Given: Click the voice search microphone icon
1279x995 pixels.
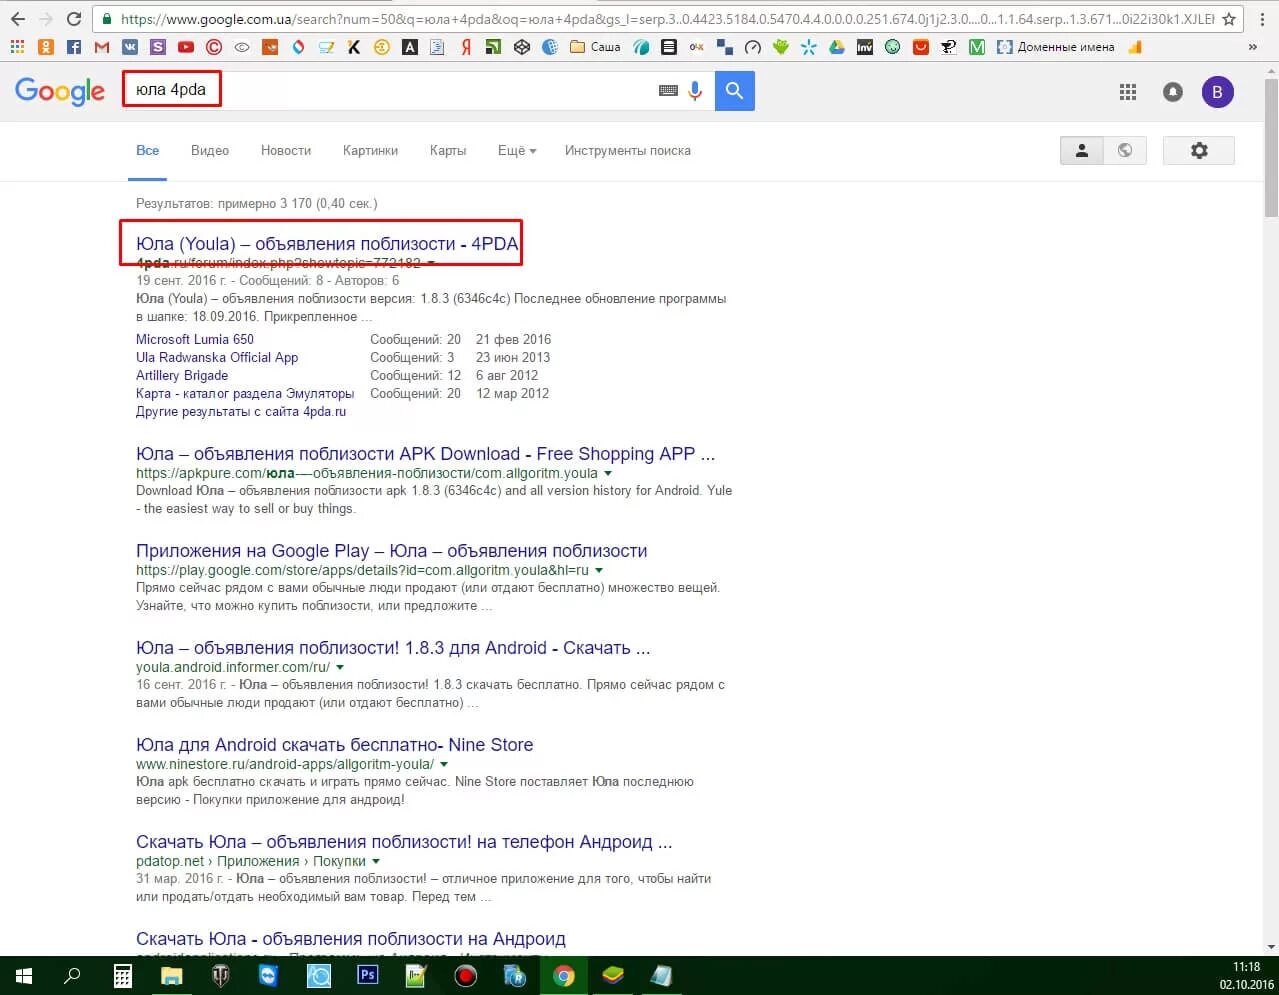Looking at the screenshot, I should coord(695,90).
